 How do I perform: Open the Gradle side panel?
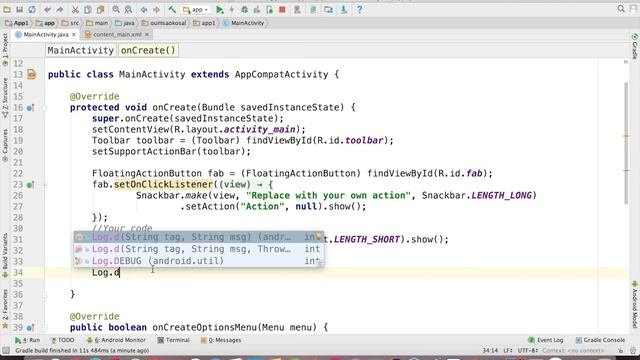[x=635, y=46]
